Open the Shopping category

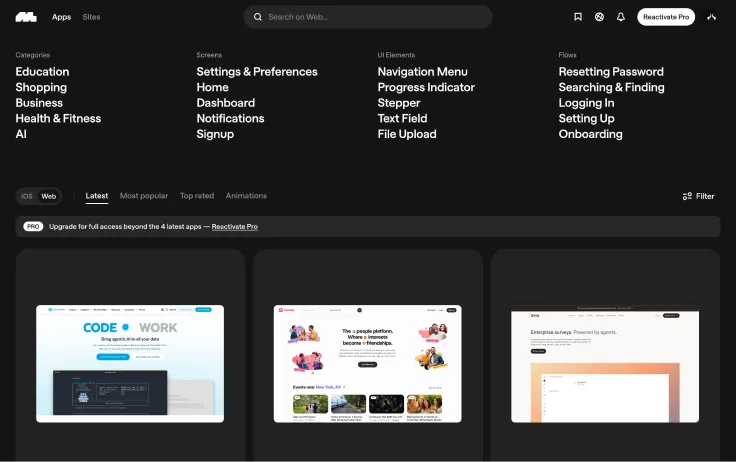[41, 87]
